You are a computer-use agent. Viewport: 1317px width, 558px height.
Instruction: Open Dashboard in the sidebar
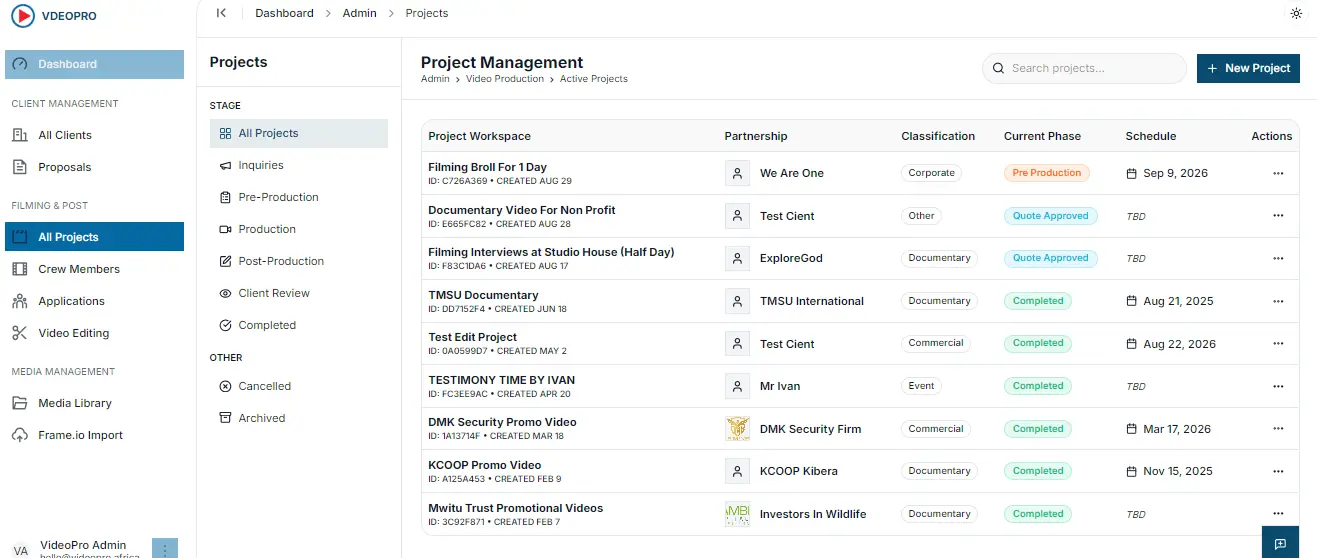(x=94, y=64)
